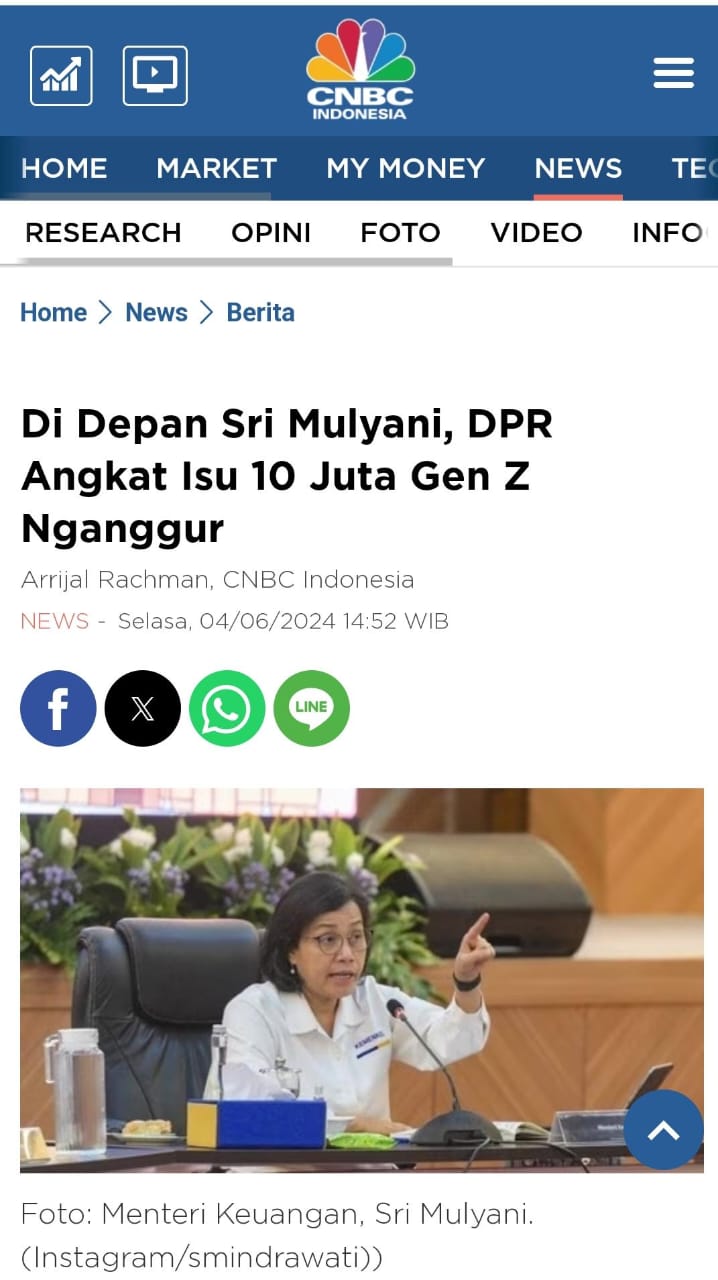
Task: Share the article via LINE
Action: [x=312, y=708]
